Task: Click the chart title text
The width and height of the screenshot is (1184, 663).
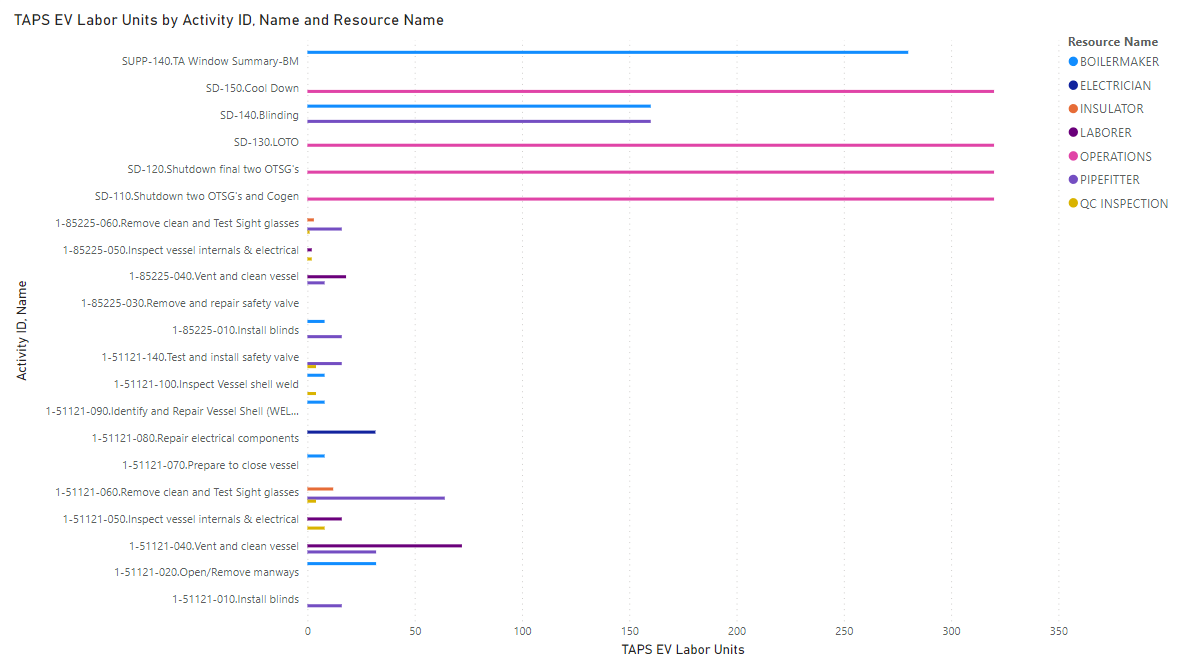Action: [229, 20]
